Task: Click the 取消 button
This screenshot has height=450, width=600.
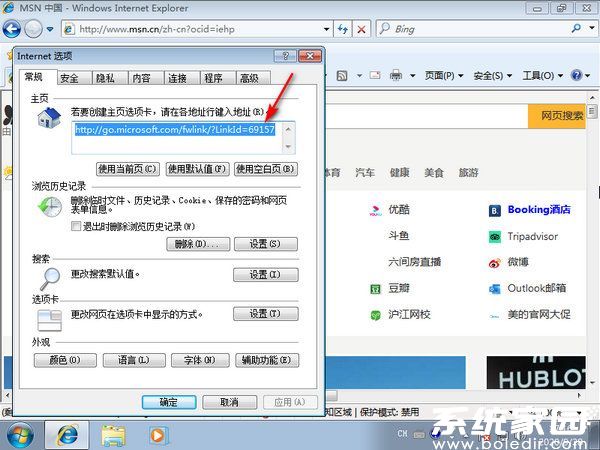Action: (229, 402)
